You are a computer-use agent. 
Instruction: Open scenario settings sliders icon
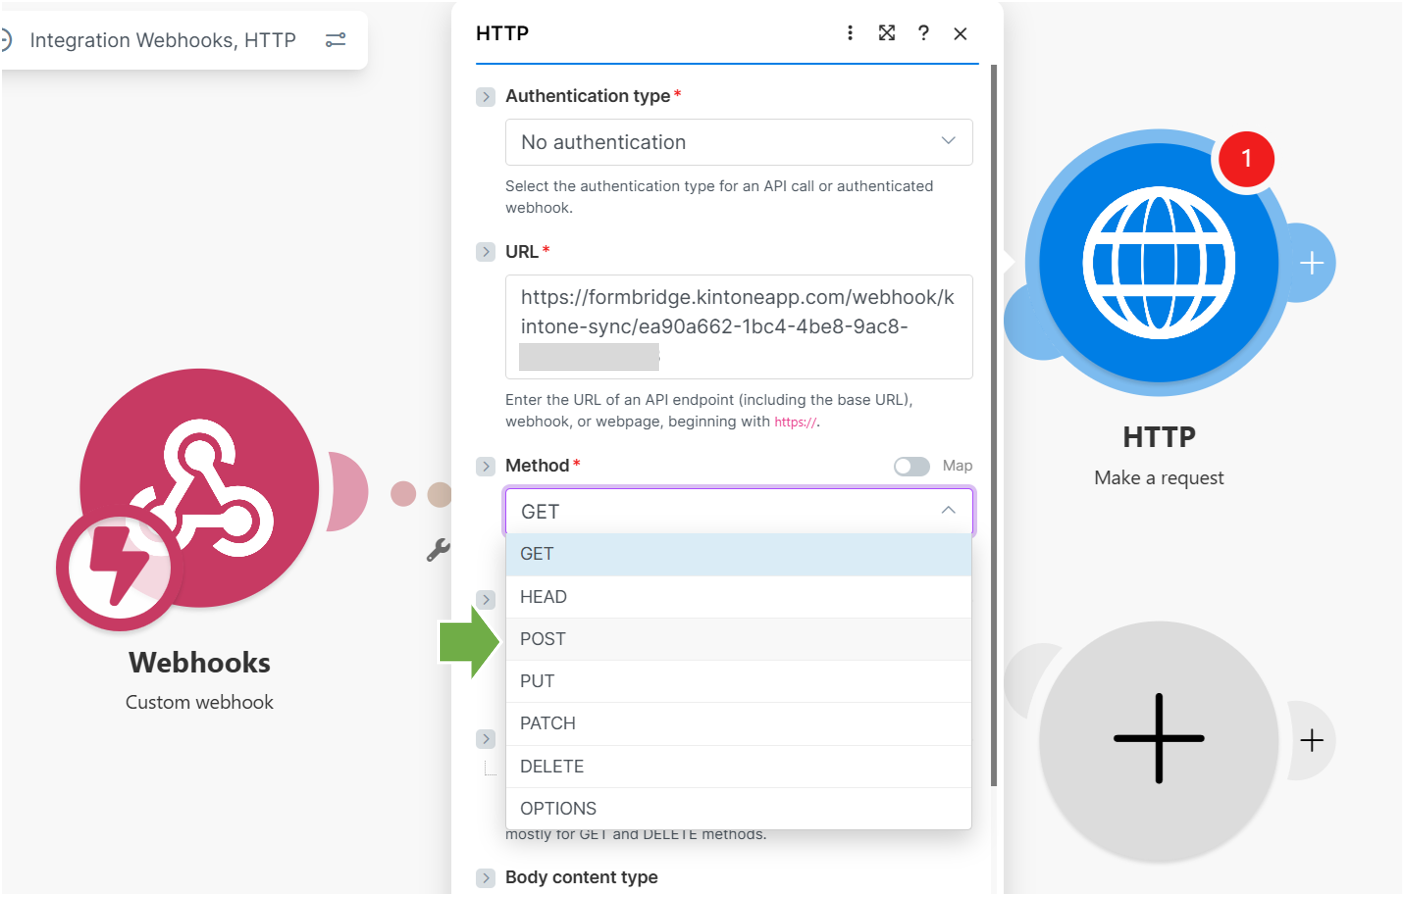pyautogui.click(x=336, y=40)
